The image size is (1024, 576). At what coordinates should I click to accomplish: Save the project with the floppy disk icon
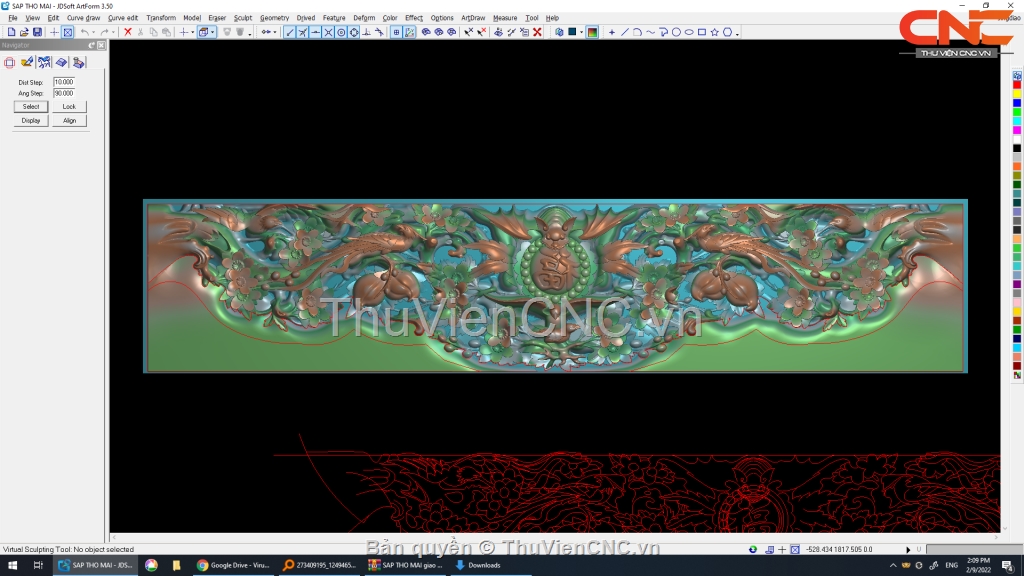tap(37, 32)
